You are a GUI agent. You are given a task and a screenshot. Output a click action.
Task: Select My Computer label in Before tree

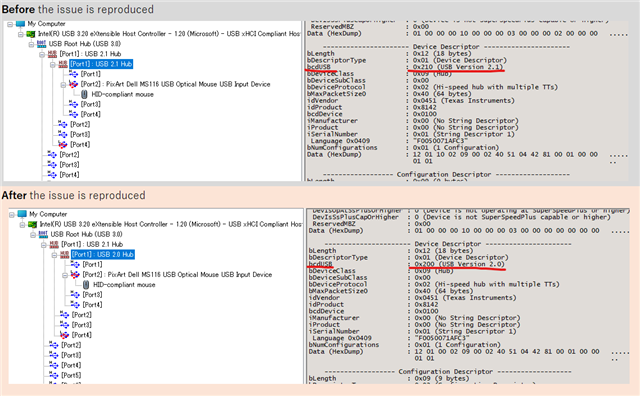(x=47, y=24)
